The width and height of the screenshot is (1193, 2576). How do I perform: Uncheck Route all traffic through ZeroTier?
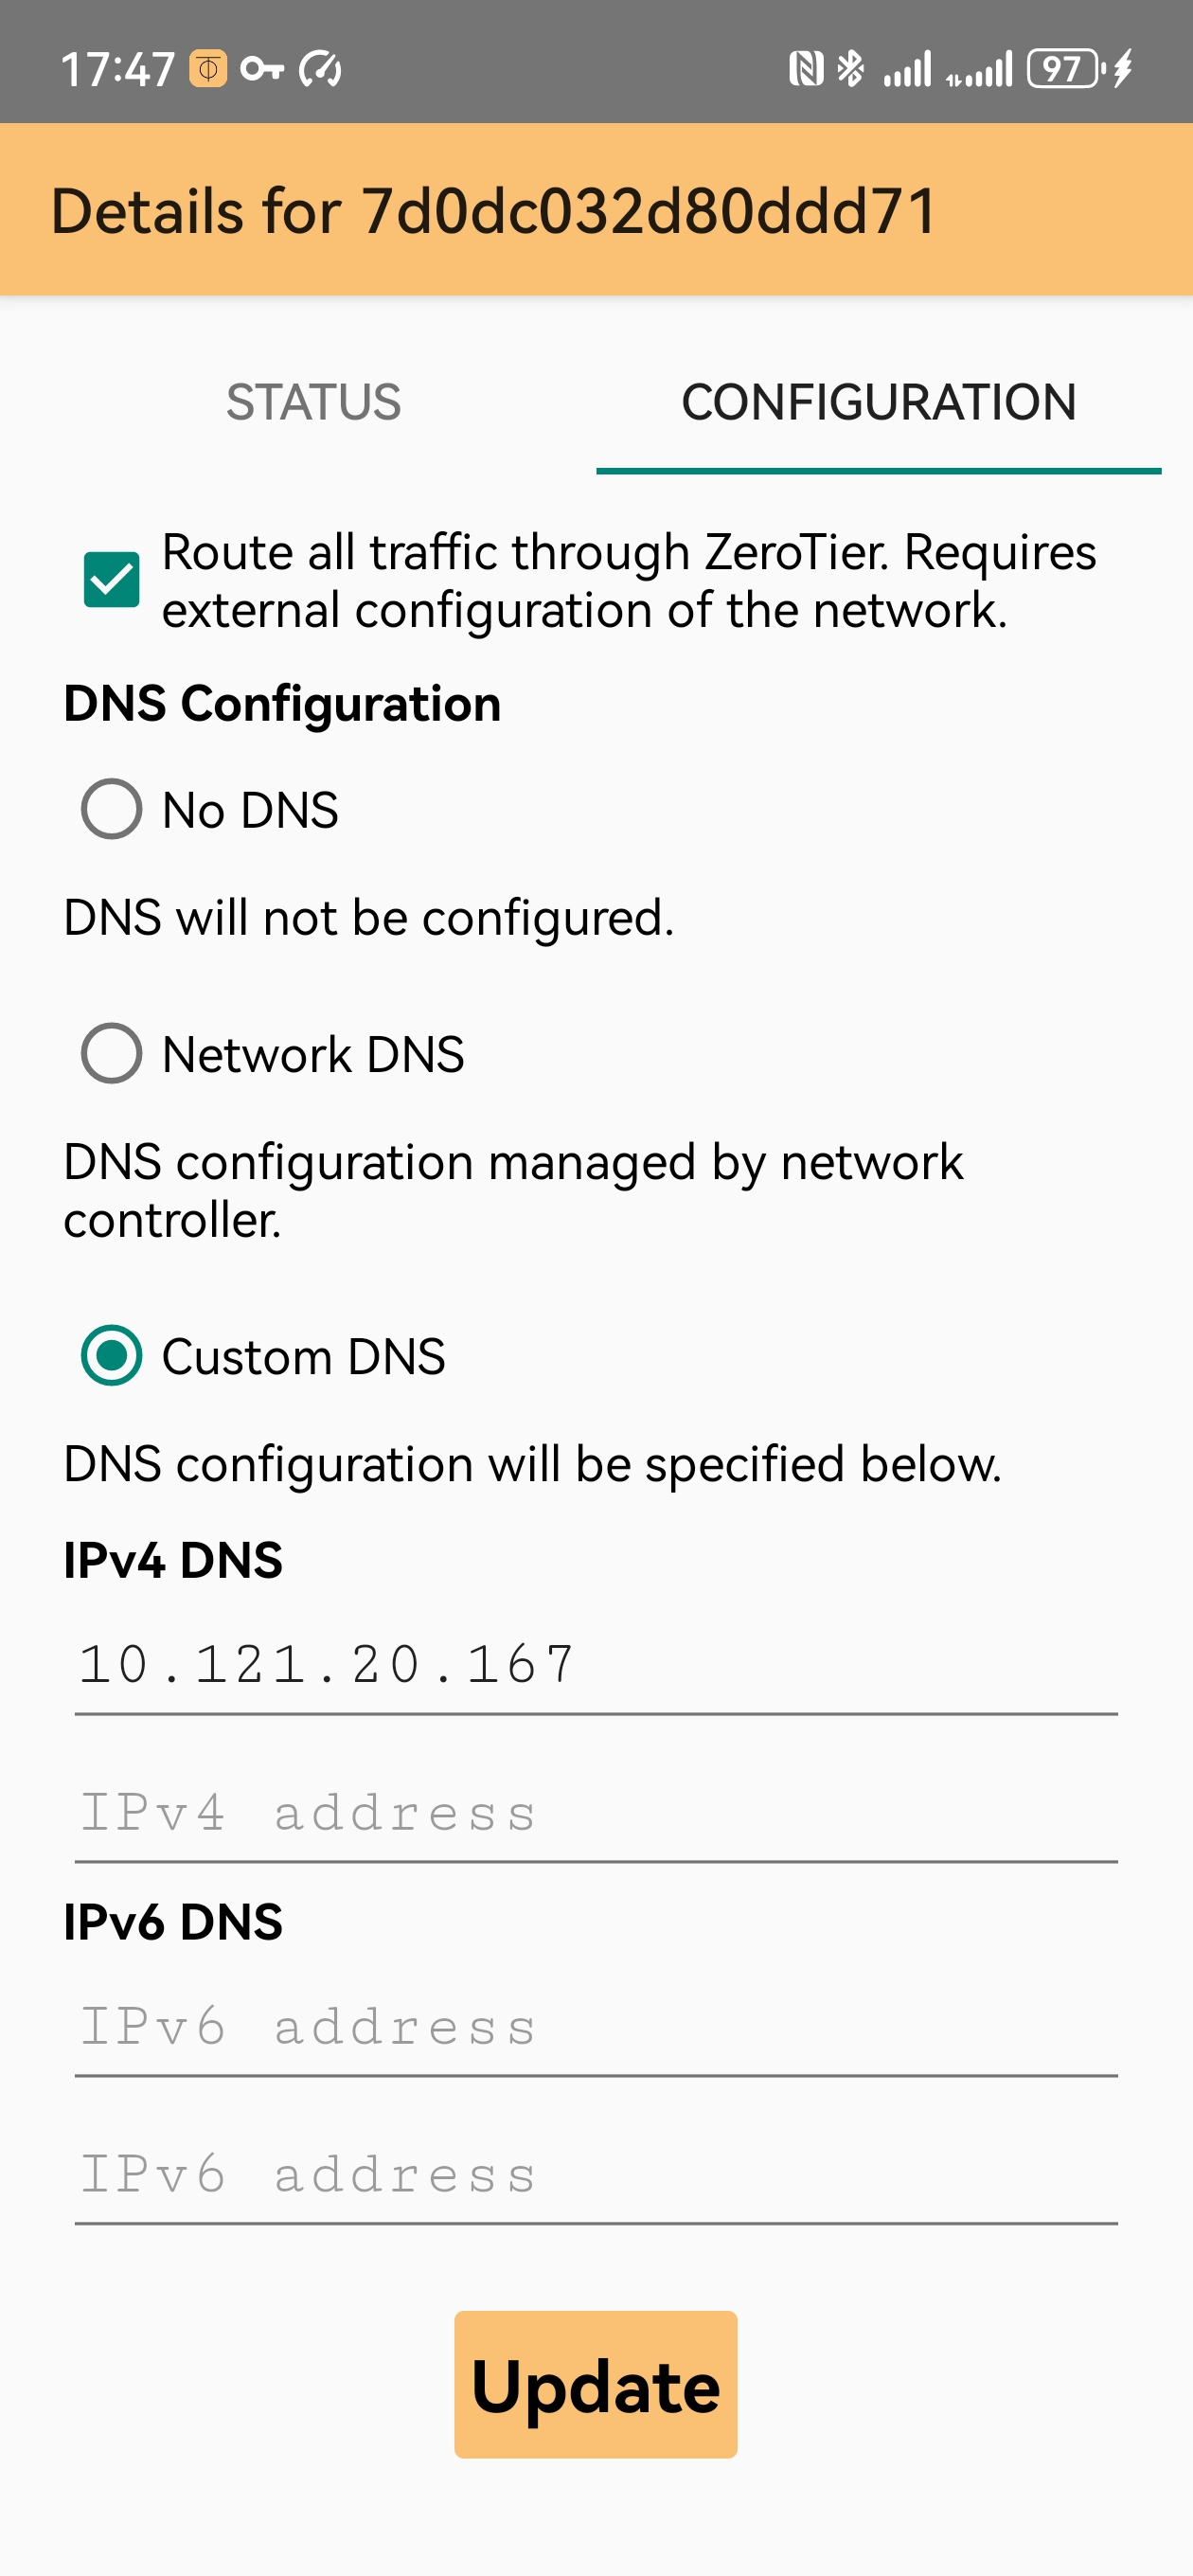click(111, 580)
